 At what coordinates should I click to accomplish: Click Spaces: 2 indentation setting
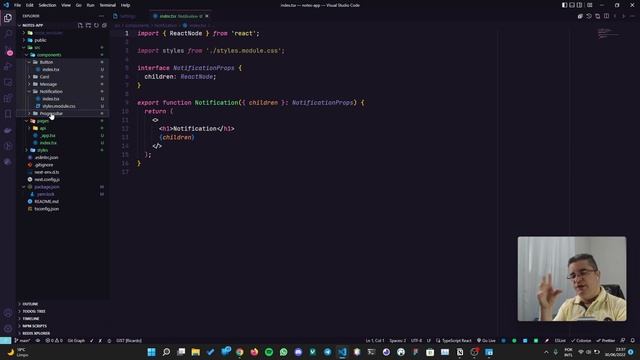[x=397, y=340]
